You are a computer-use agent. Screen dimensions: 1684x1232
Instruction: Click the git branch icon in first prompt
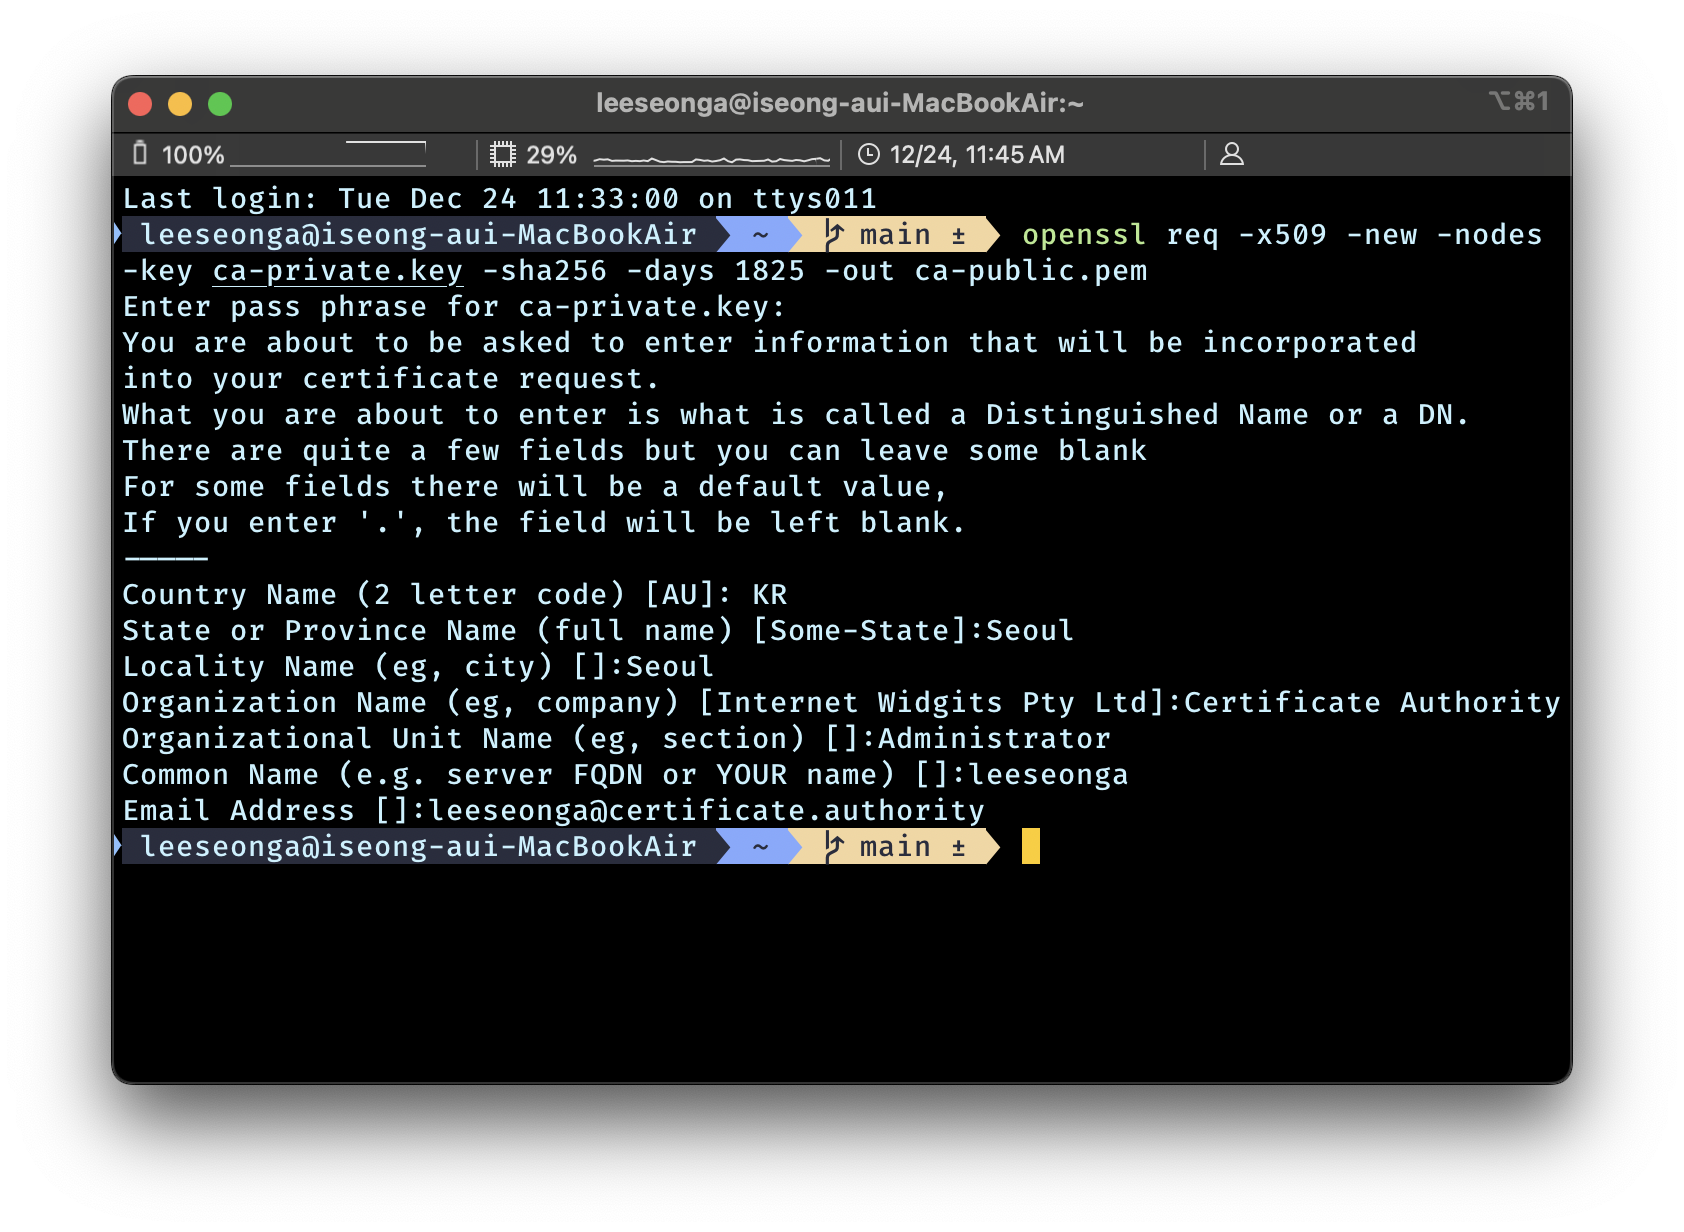click(x=834, y=235)
